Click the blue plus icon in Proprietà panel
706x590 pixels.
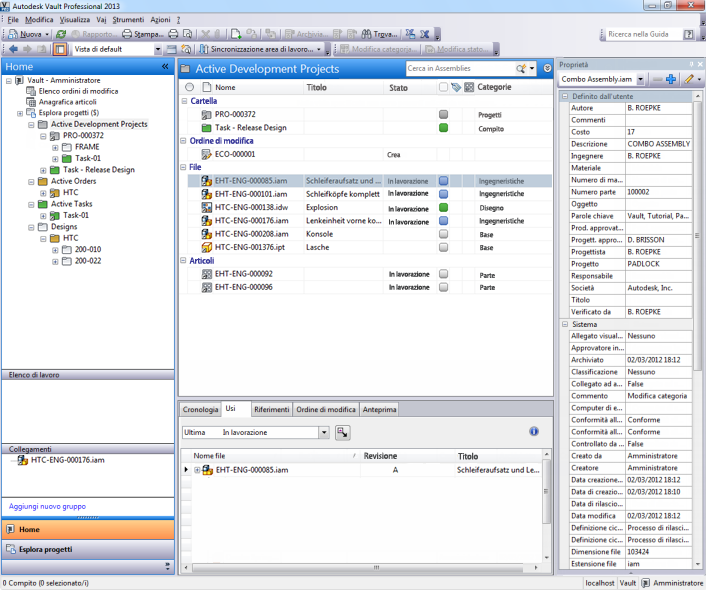[x=671, y=79]
